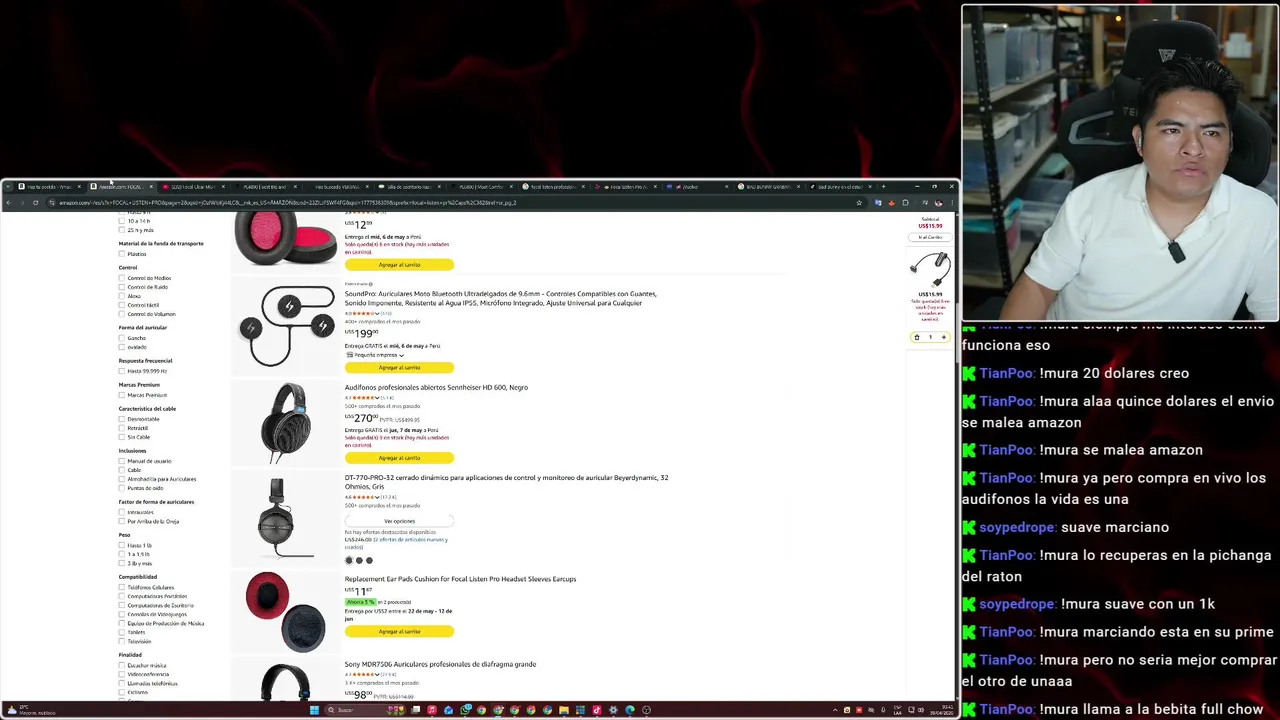The image size is (1280, 720).
Task: Open the taskbar volume icon
Action: coord(920,710)
